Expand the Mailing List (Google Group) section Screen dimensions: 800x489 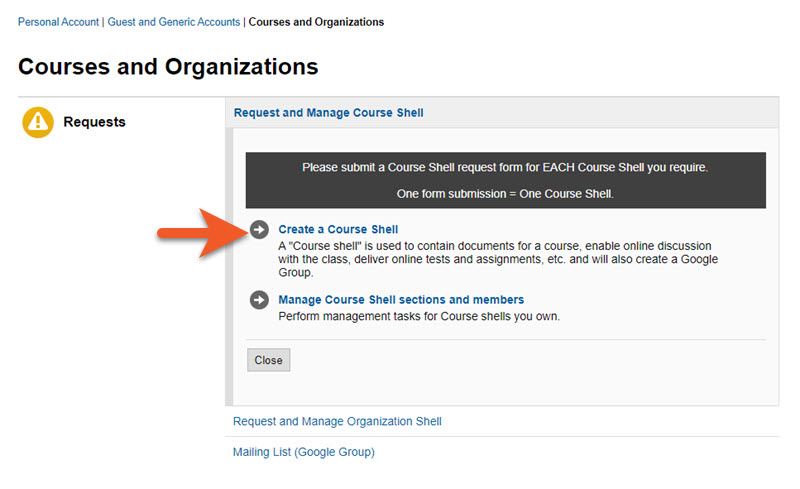tap(304, 452)
